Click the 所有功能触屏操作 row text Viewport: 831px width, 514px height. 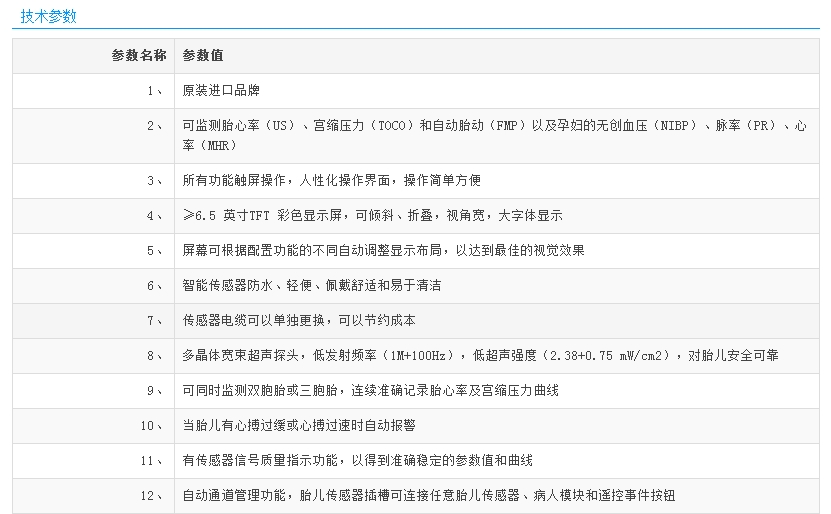pos(331,180)
